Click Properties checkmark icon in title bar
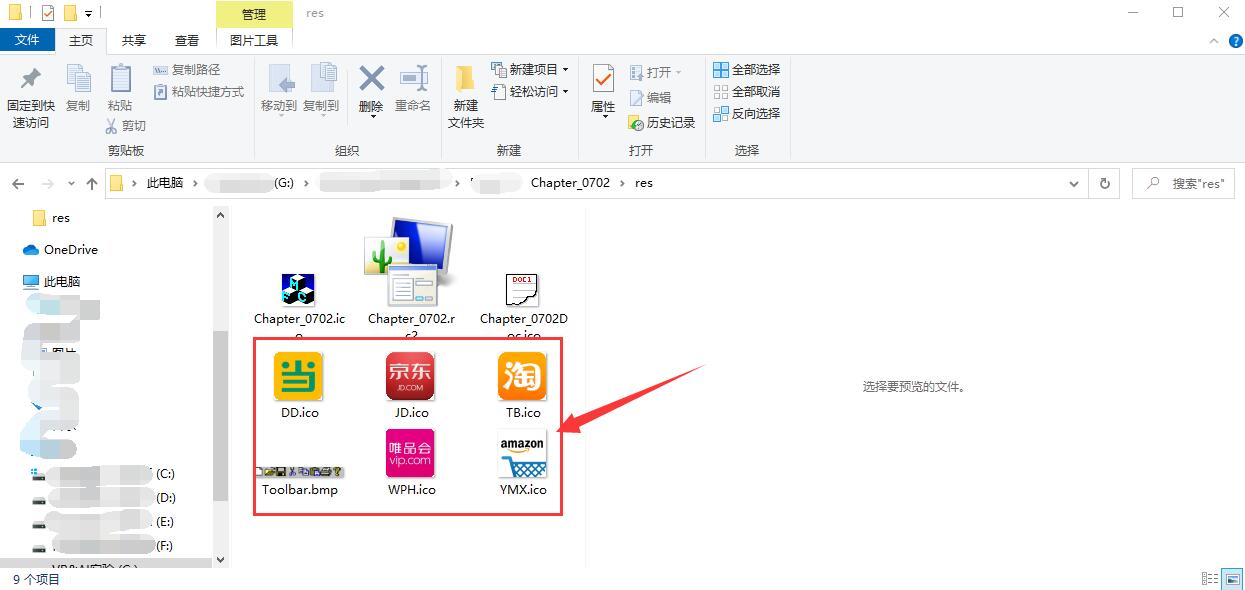 click(49, 13)
